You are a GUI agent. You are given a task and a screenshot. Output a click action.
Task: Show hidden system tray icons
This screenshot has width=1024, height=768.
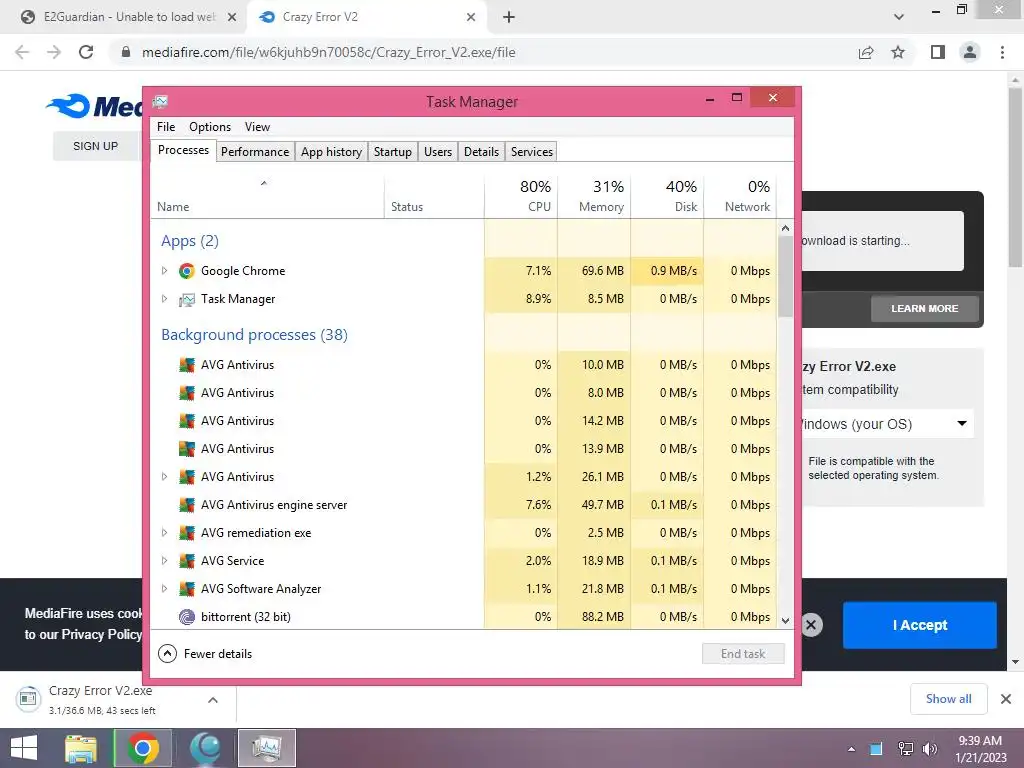pos(851,749)
